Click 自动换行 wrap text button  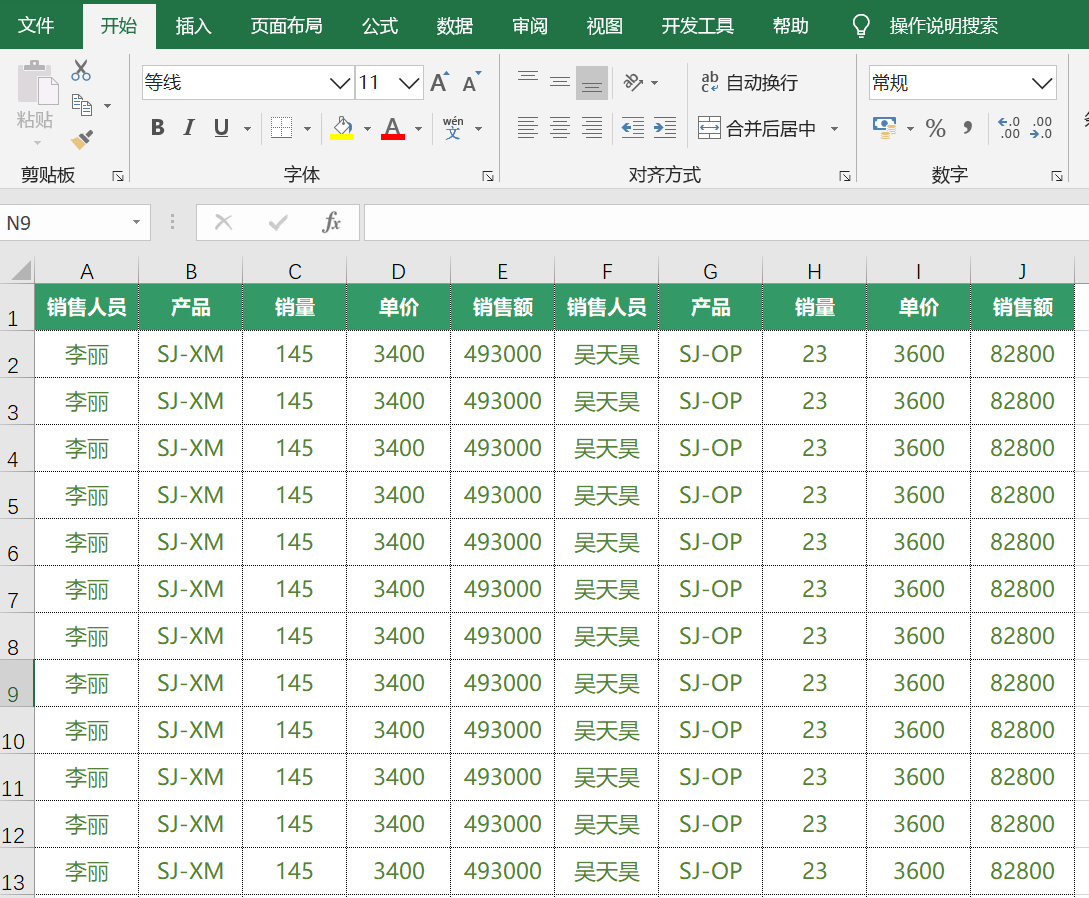point(749,83)
